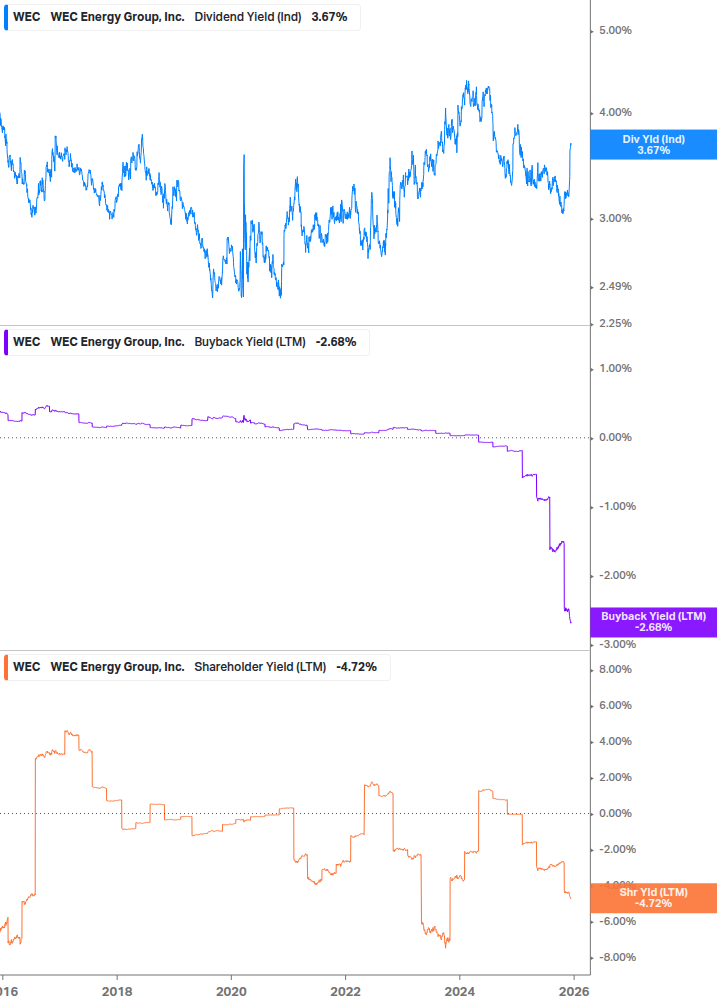This screenshot has width=717, height=1005.
Task: Select the purple Buyback Yield legend color bar
Action: click(x=6, y=342)
